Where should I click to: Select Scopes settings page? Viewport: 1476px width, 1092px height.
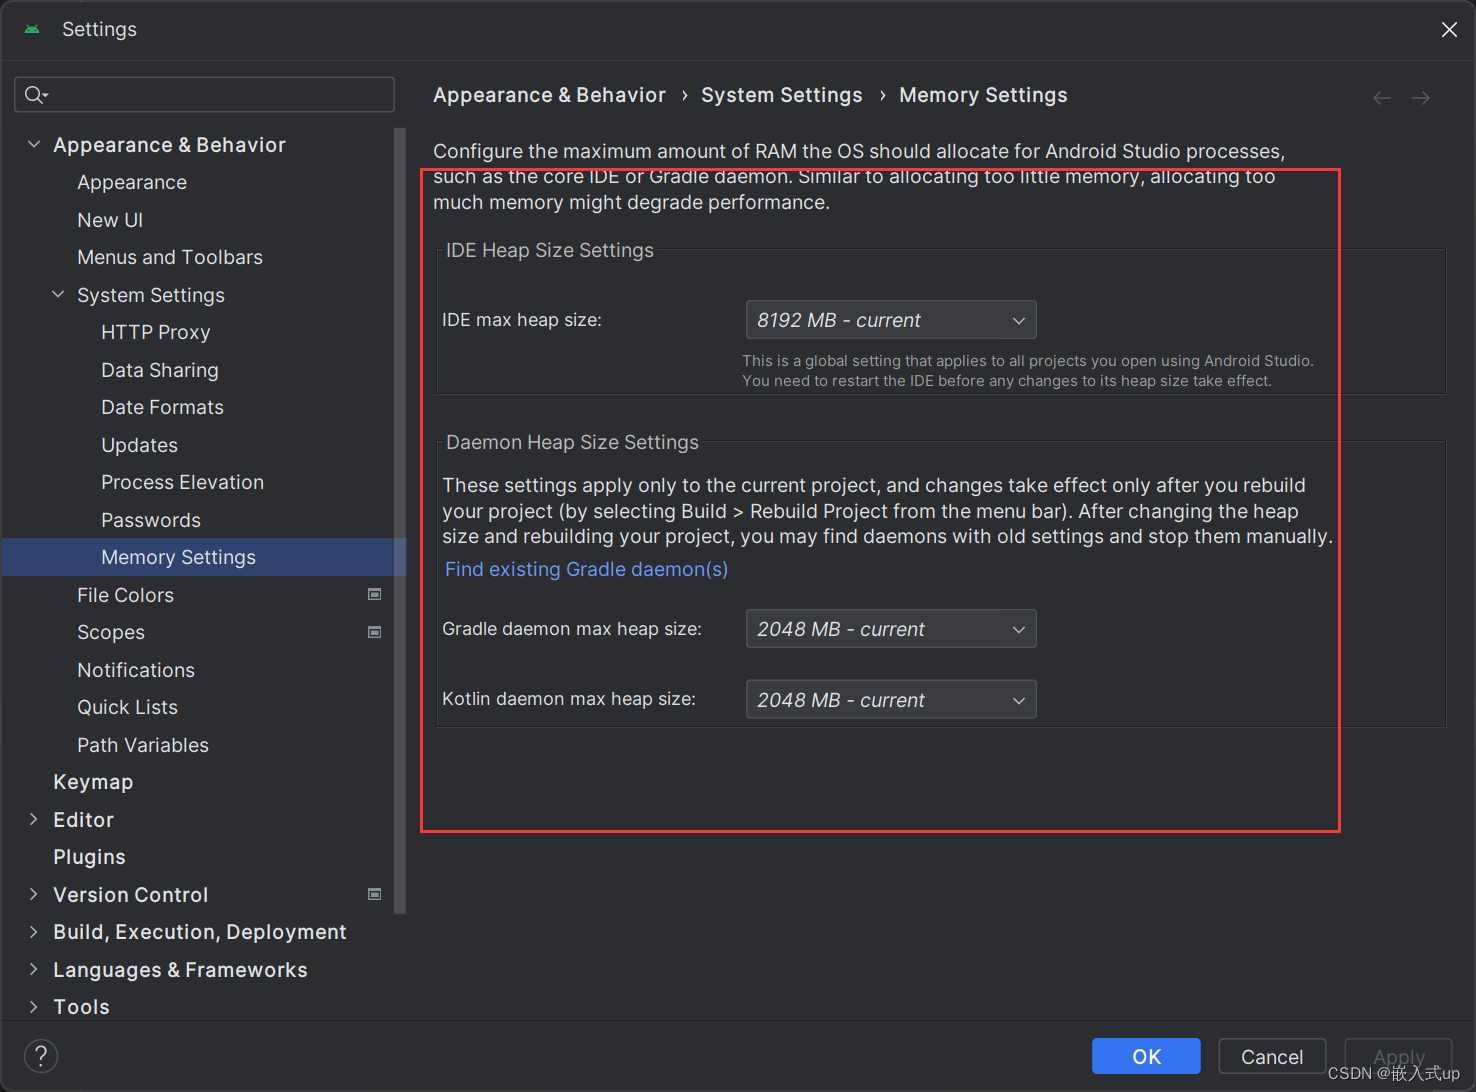pos(111,632)
